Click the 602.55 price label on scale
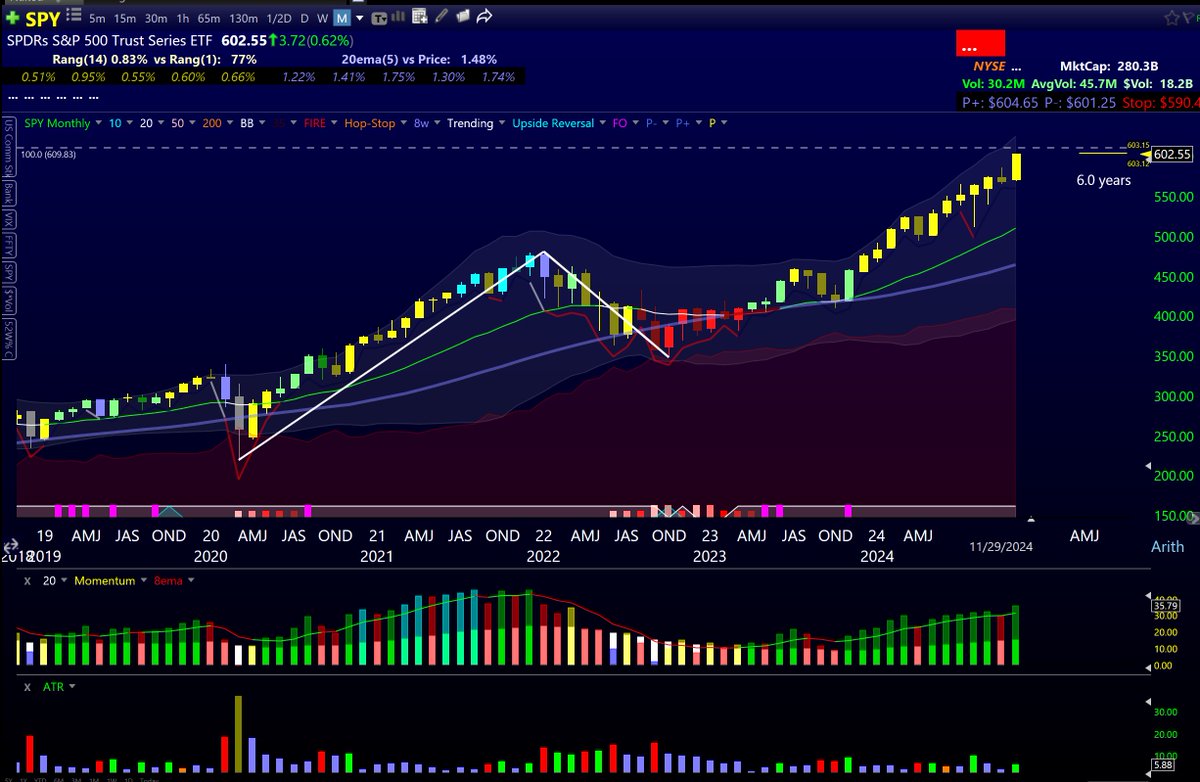Image resolution: width=1200 pixels, height=782 pixels. point(1171,154)
